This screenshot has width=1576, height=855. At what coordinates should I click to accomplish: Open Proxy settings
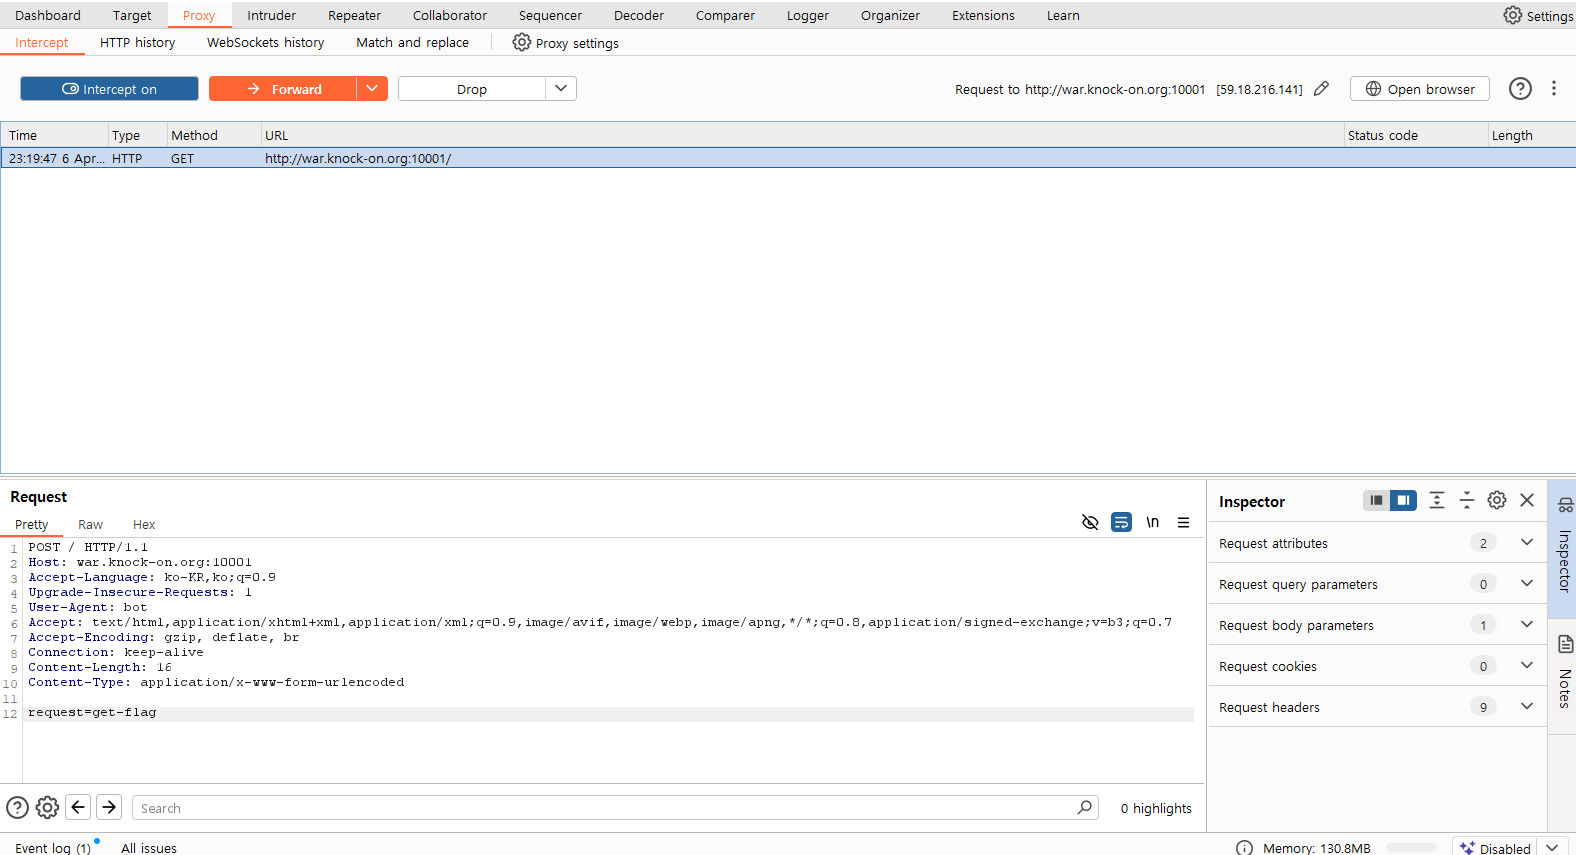[566, 42]
